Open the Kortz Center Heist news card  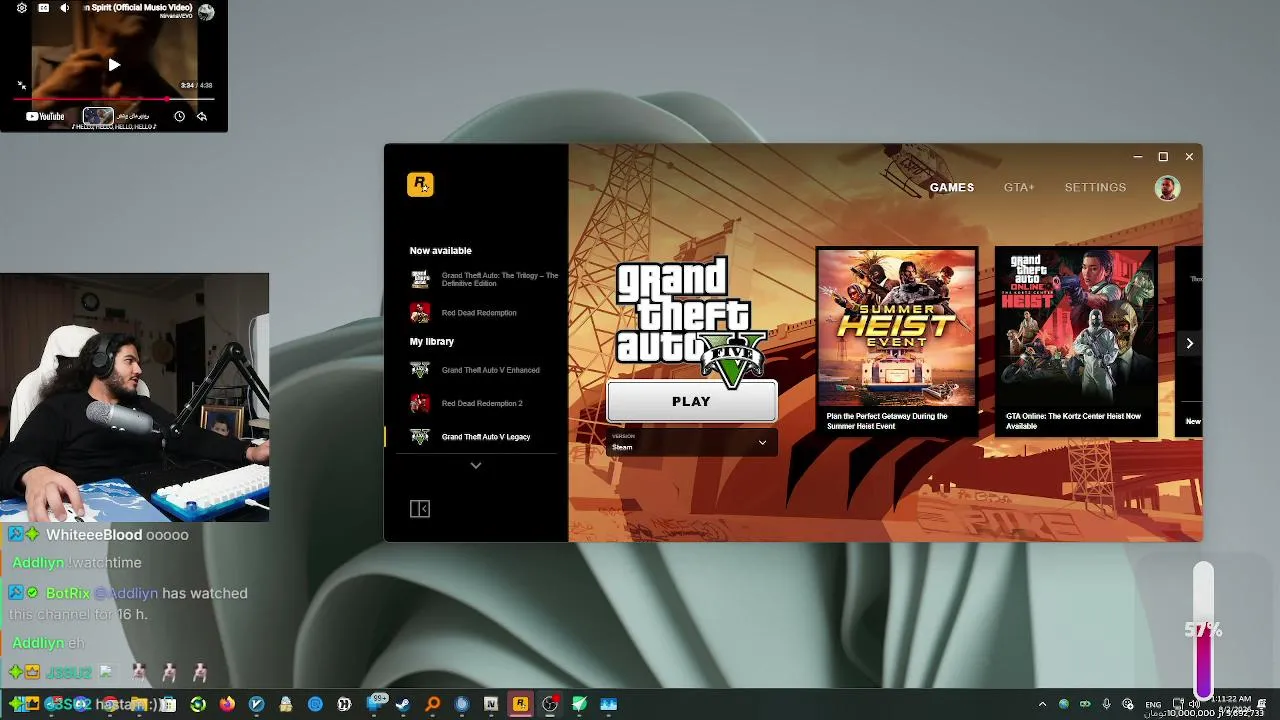[1076, 341]
